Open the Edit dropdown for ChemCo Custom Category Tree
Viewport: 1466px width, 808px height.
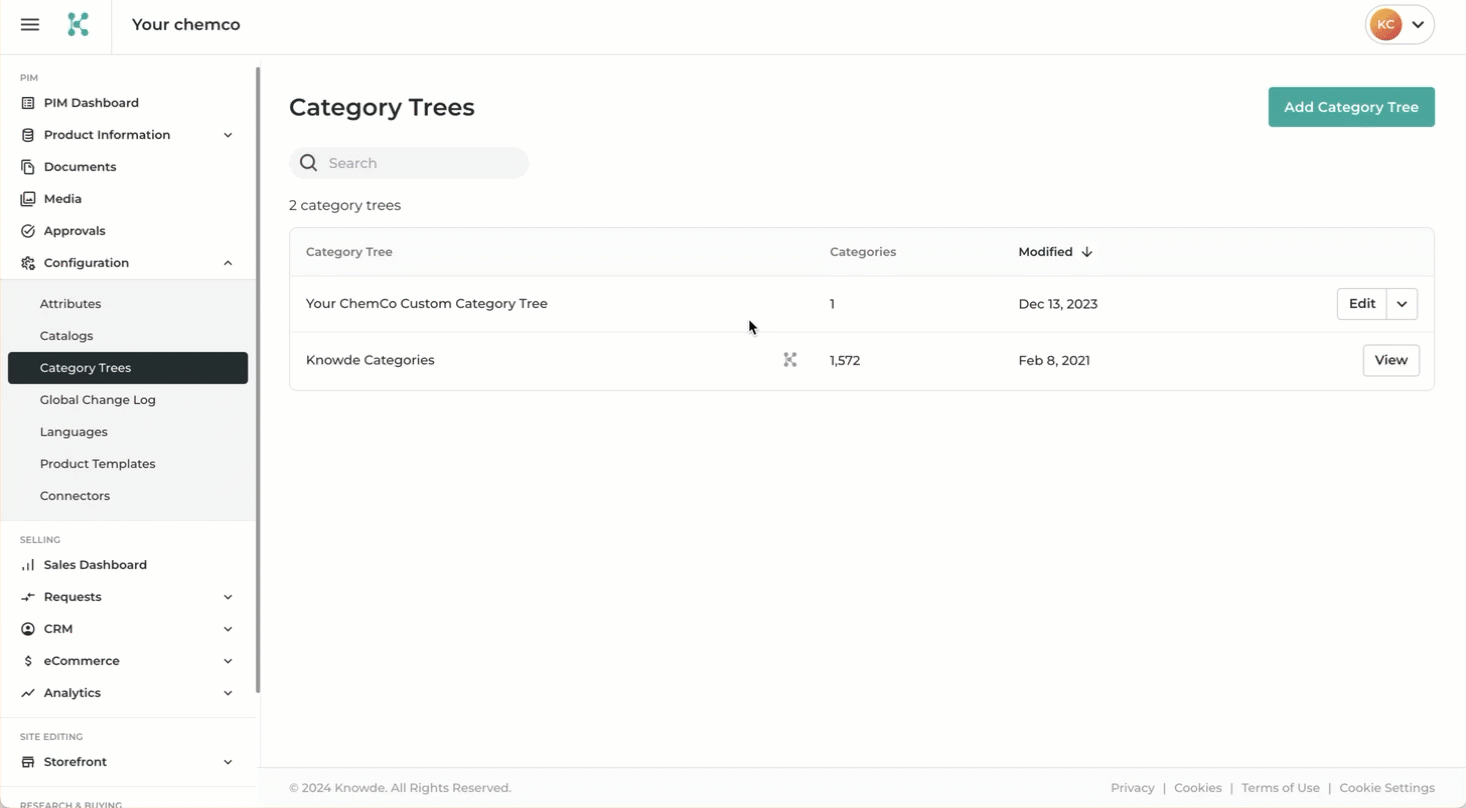pos(1400,303)
